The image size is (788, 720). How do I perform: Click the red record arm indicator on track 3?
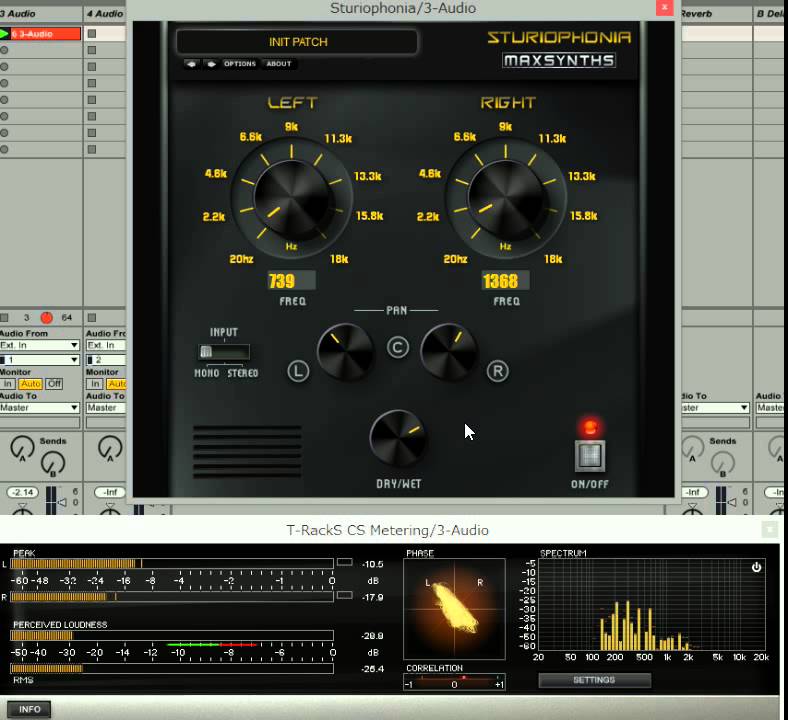tap(46, 318)
